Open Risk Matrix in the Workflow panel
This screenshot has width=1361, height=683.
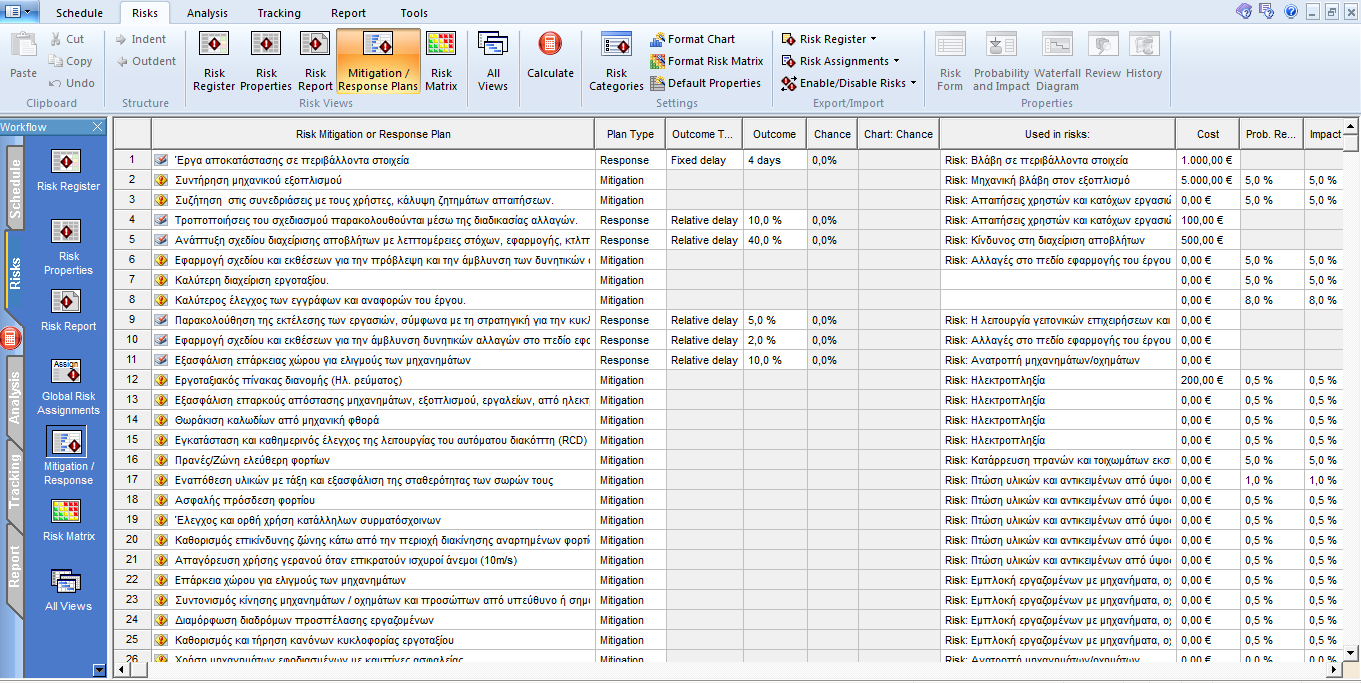click(68, 521)
